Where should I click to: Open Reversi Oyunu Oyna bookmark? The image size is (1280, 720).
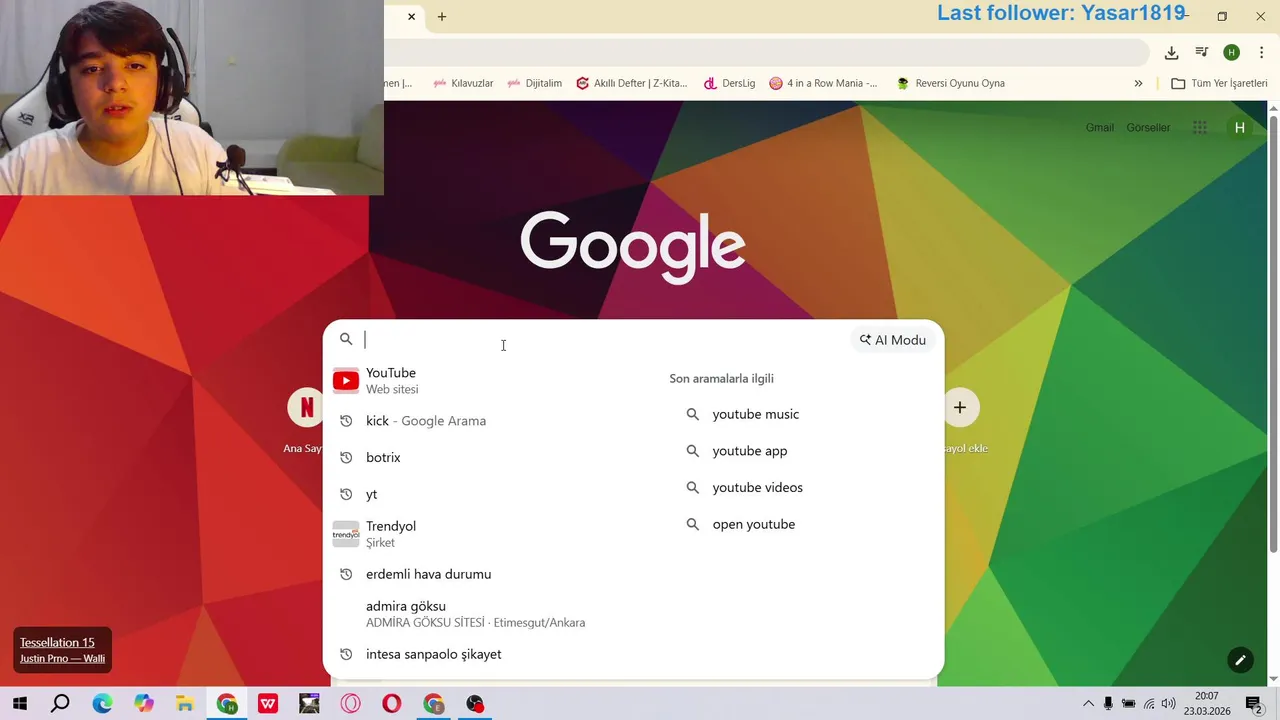pos(950,83)
